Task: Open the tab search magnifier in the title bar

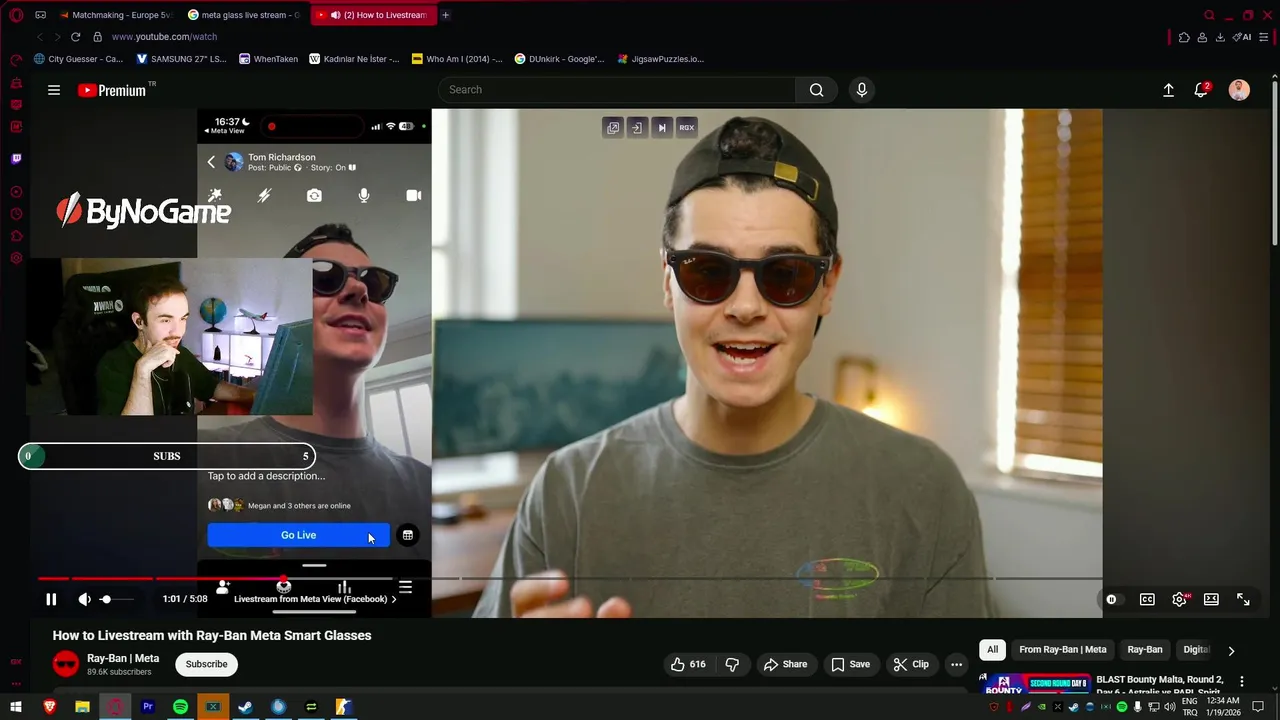Action: click(x=1209, y=15)
